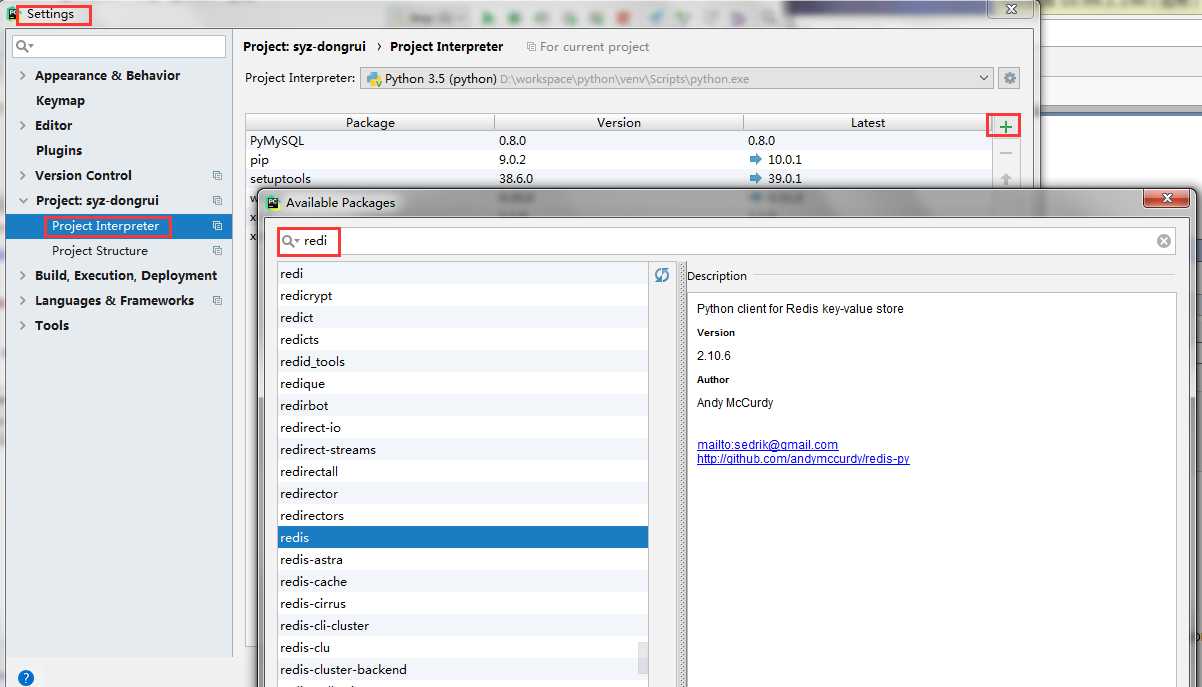This screenshot has height=687, width=1202.
Task: Click the green plus install package button
Action: click(x=1005, y=126)
